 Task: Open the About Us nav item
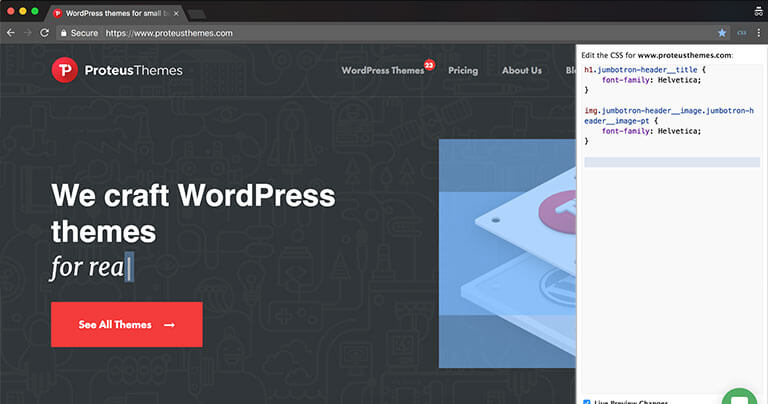pos(522,71)
